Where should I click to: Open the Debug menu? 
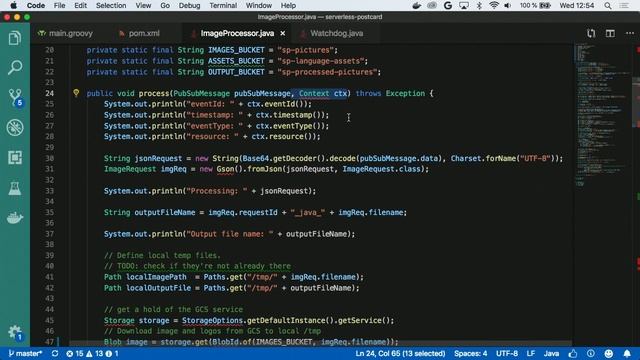(189, 5)
